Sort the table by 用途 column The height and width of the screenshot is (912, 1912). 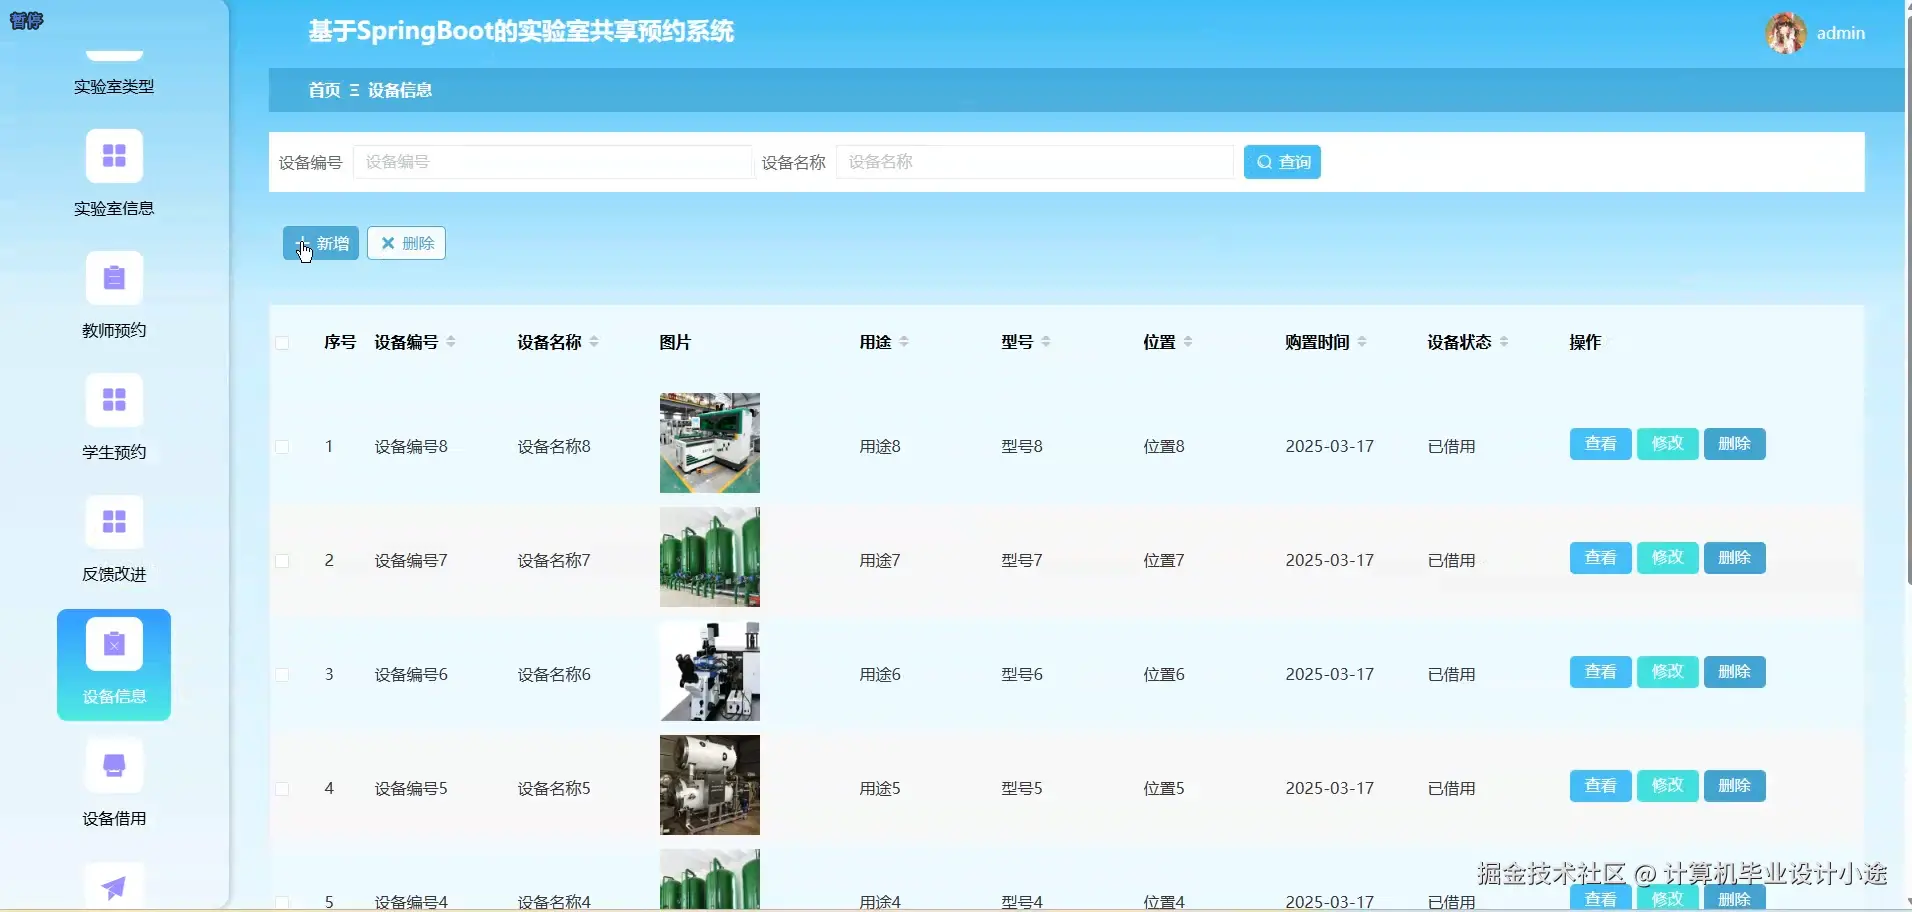click(903, 341)
